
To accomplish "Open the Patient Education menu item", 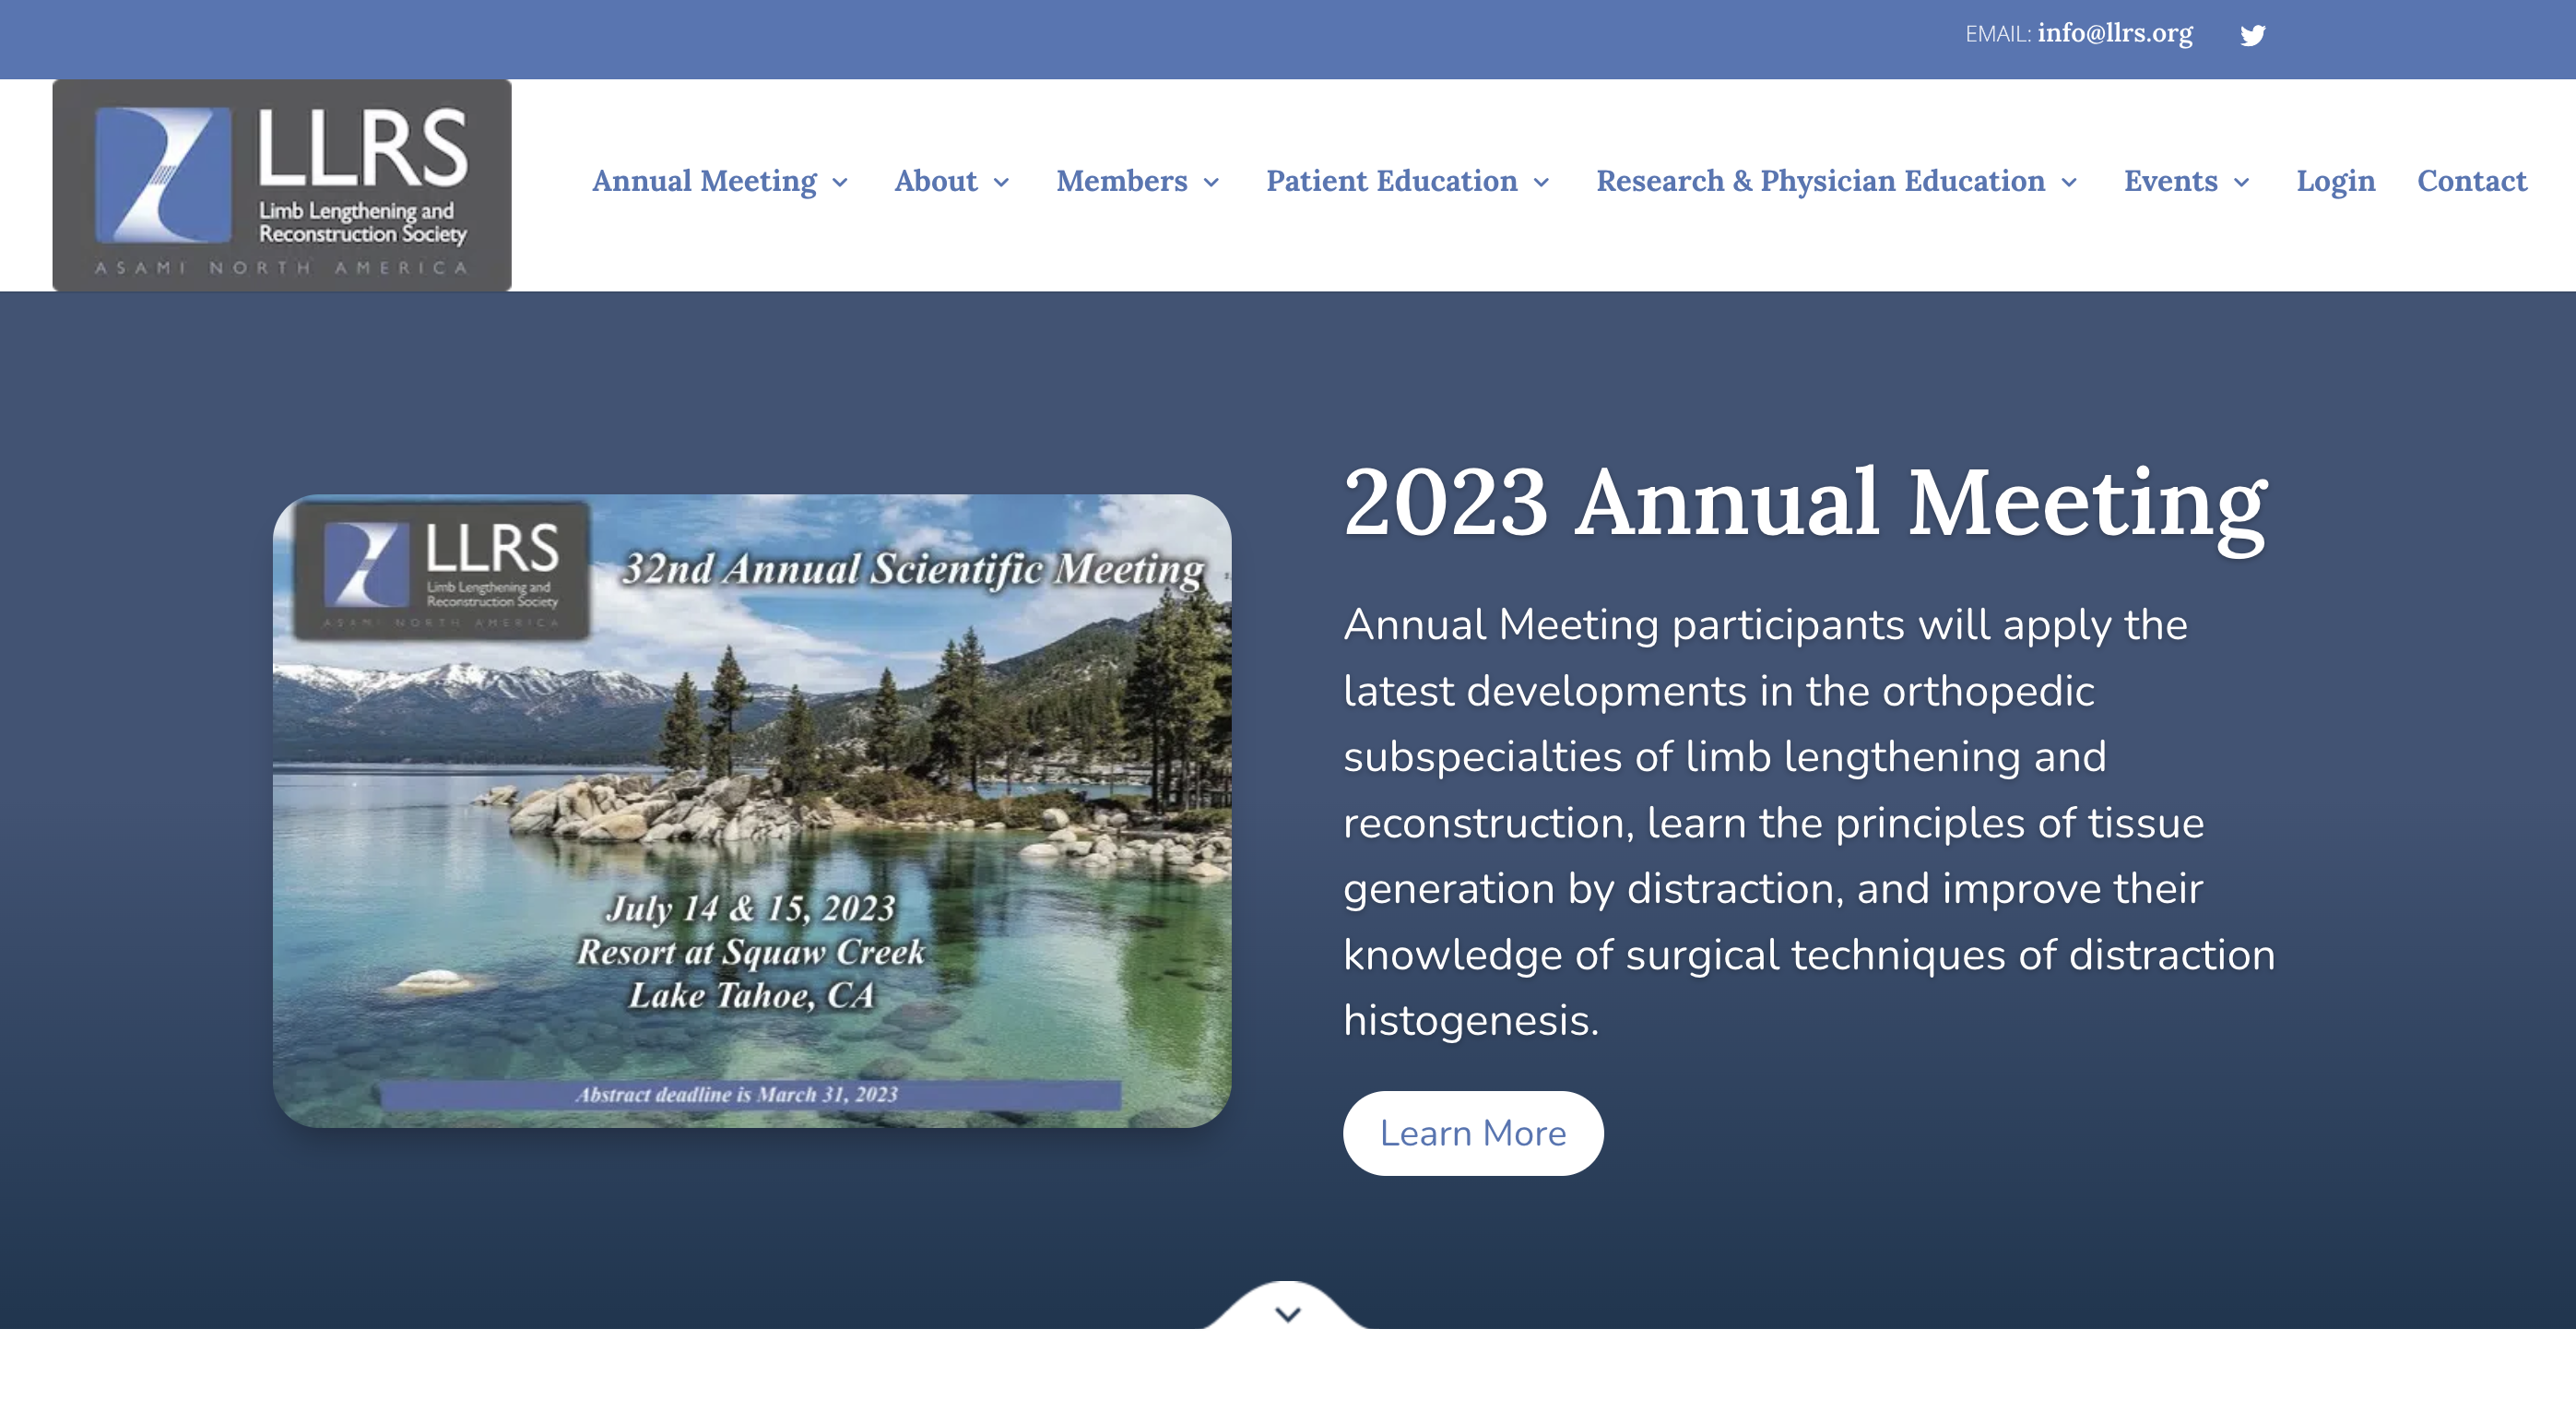I will pyautogui.click(x=1391, y=181).
